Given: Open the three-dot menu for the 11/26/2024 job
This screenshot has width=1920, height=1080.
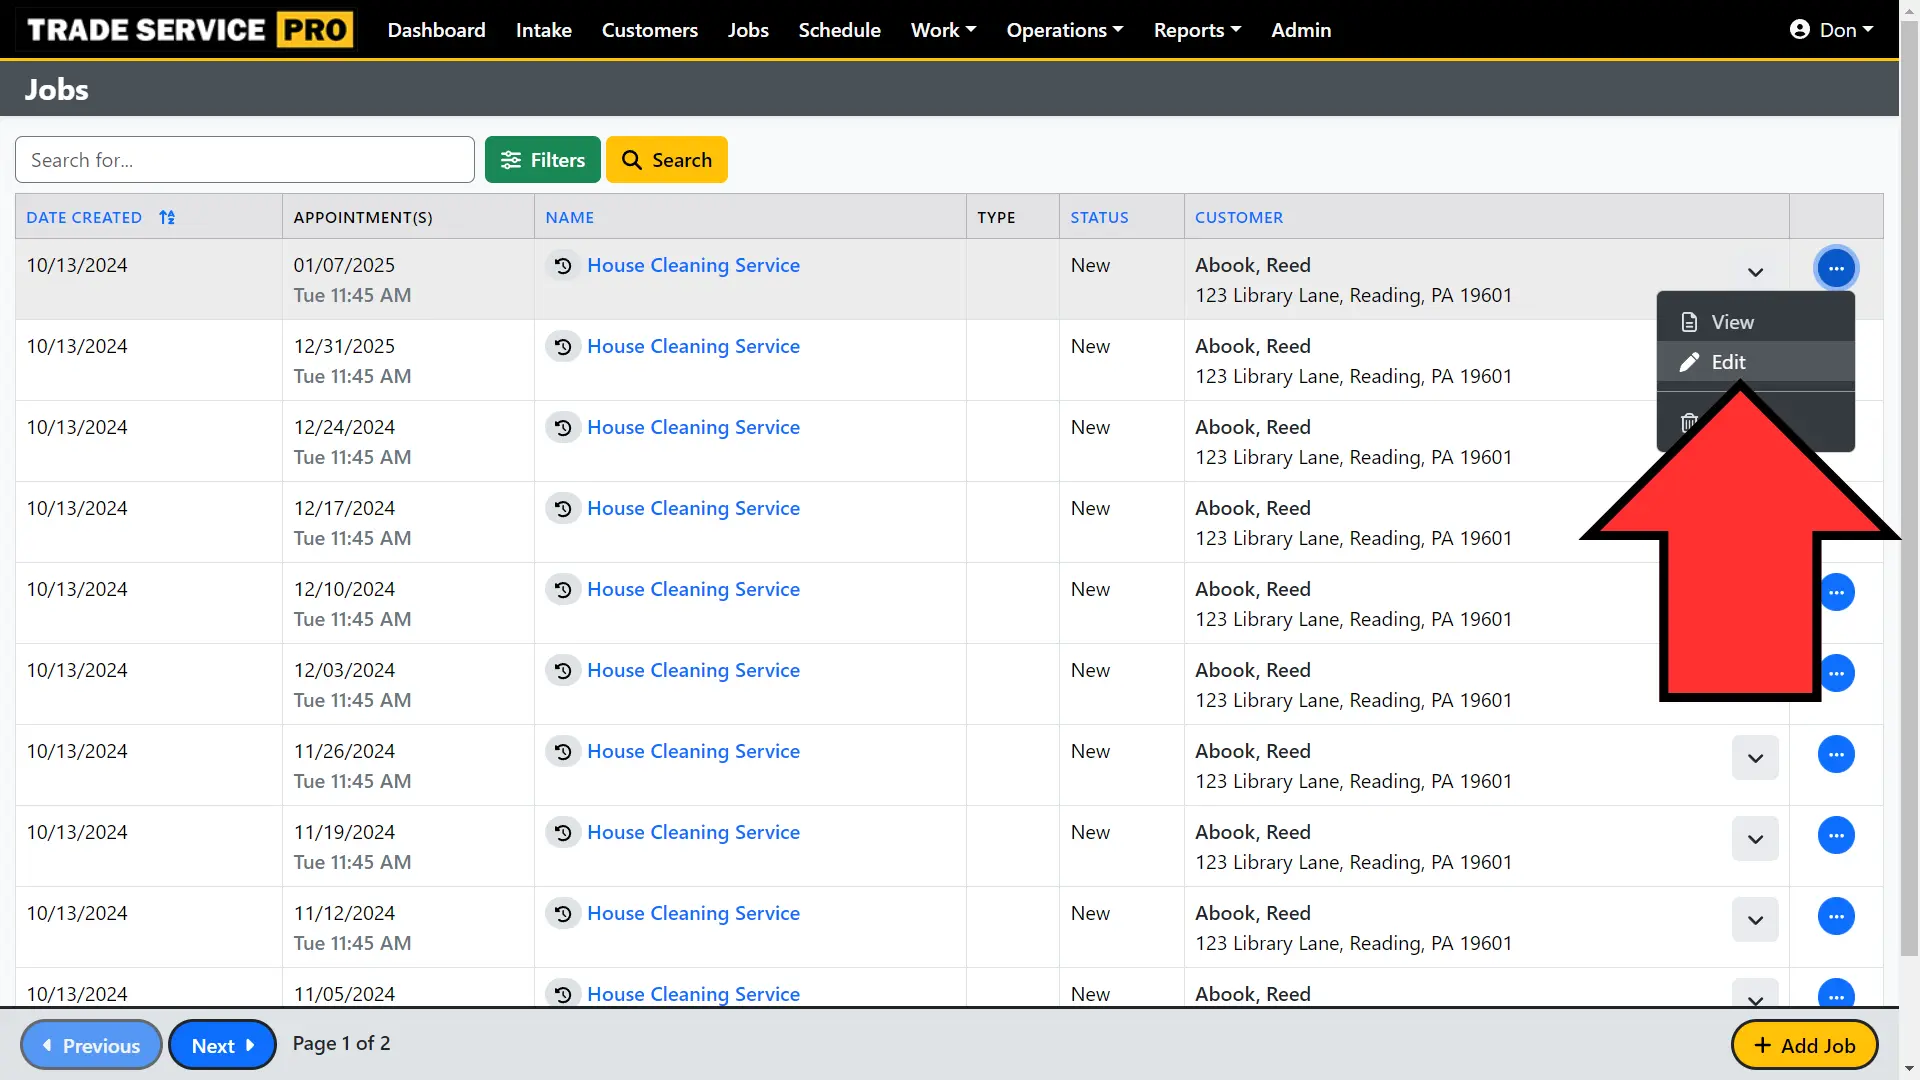Looking at the screenshot, I should point(1836,755).
